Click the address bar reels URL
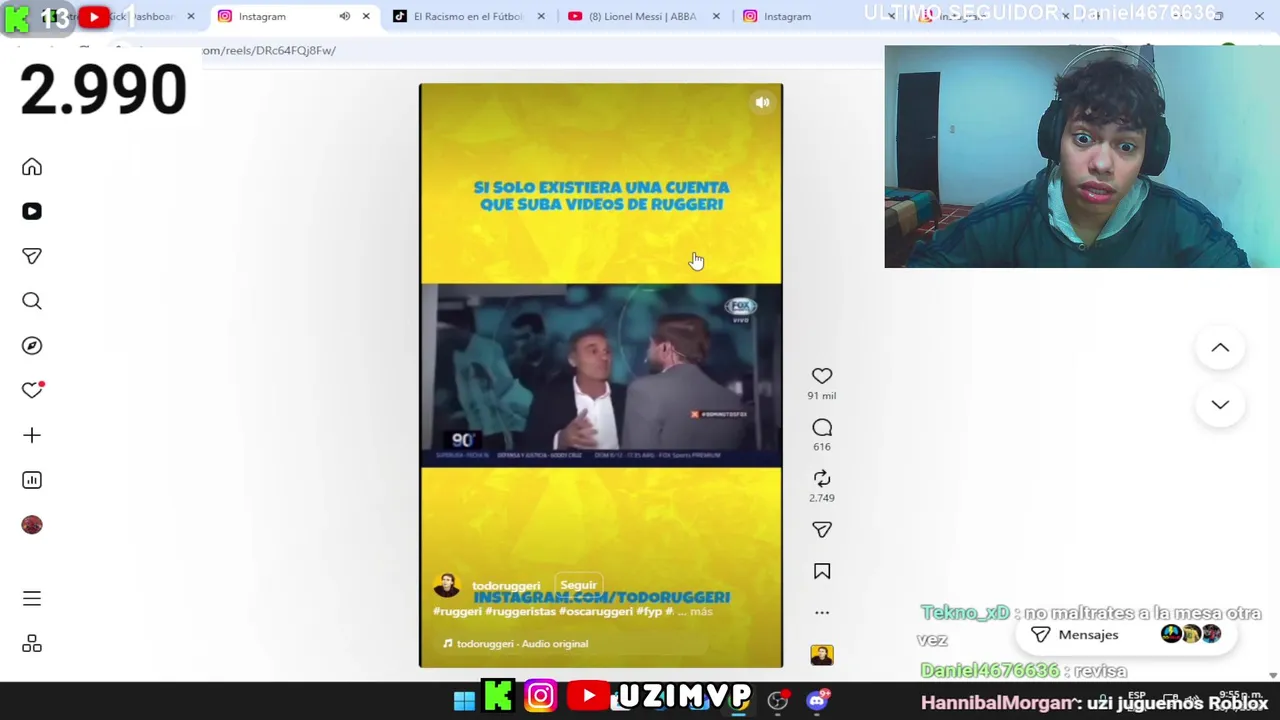This screenshot has width=1280, height=720. point(268,50)
